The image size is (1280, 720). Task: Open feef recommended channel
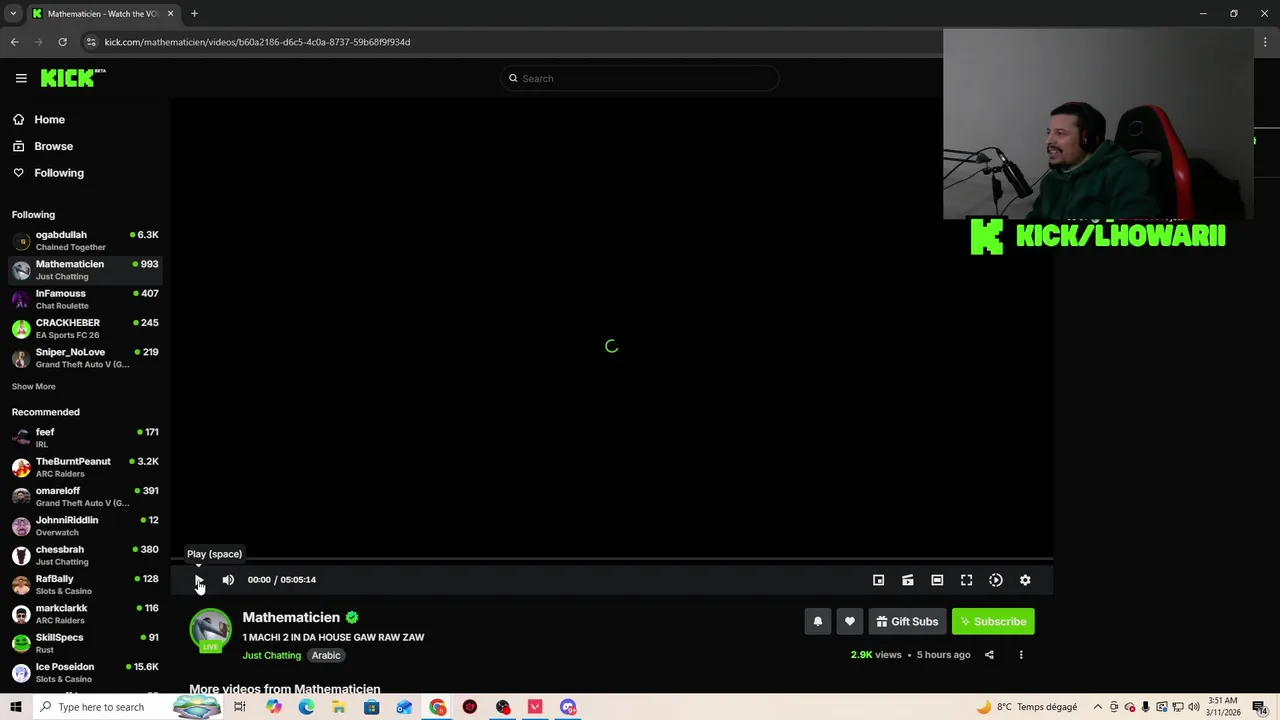(85, 438)
